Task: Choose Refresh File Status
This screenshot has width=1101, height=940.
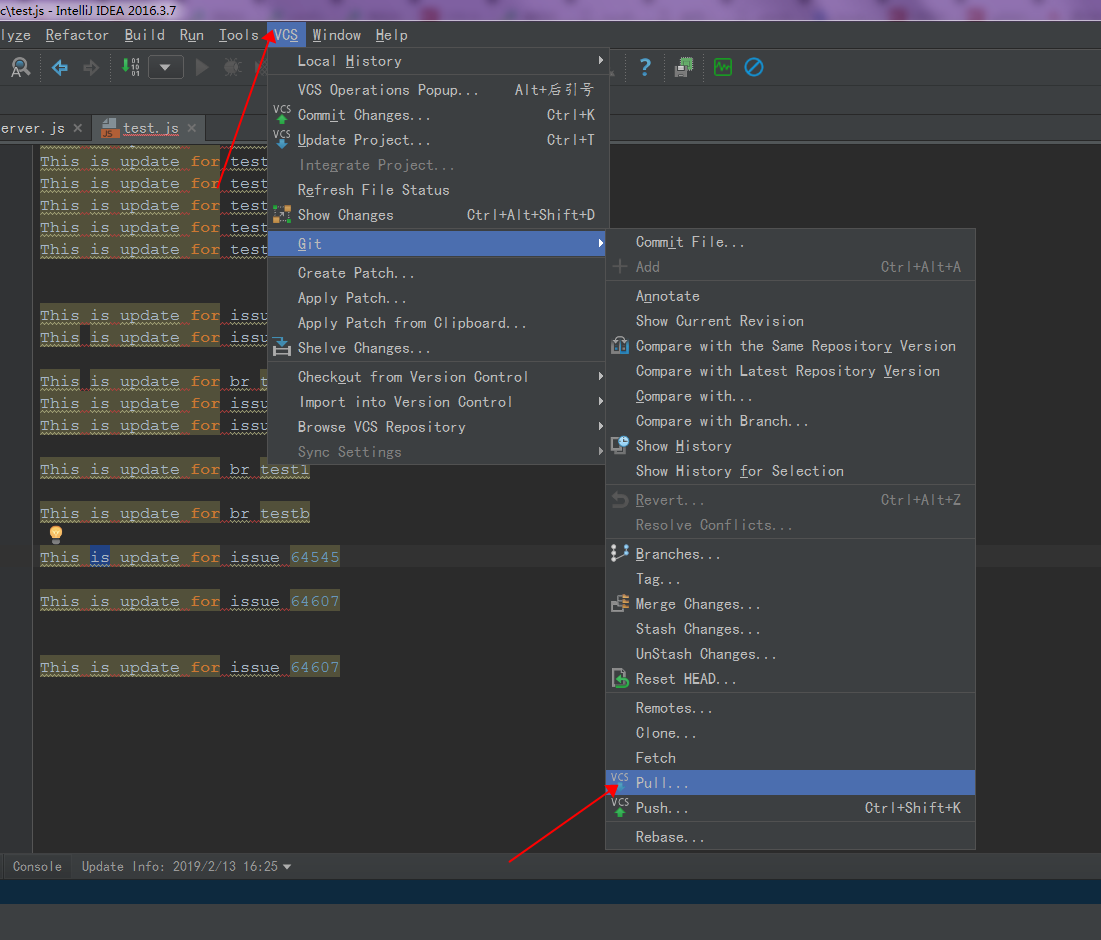Action: [438, 190]
